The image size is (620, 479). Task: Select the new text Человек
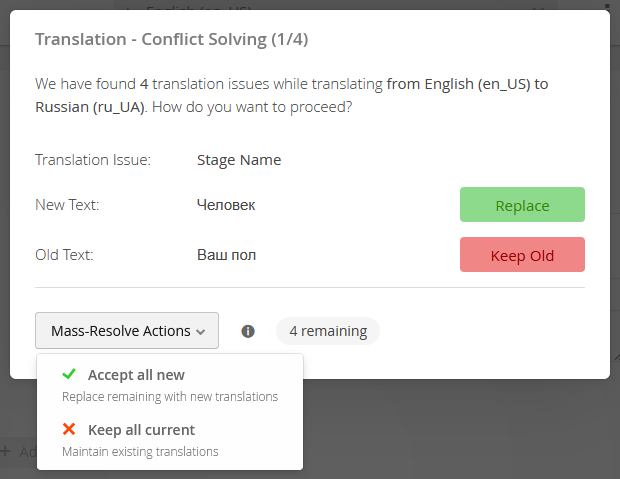point(226,205)
